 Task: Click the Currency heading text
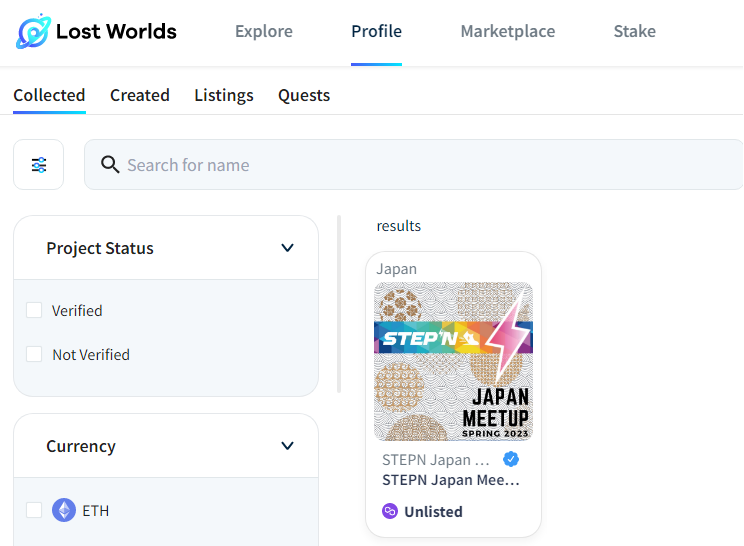tap(81, 446)
